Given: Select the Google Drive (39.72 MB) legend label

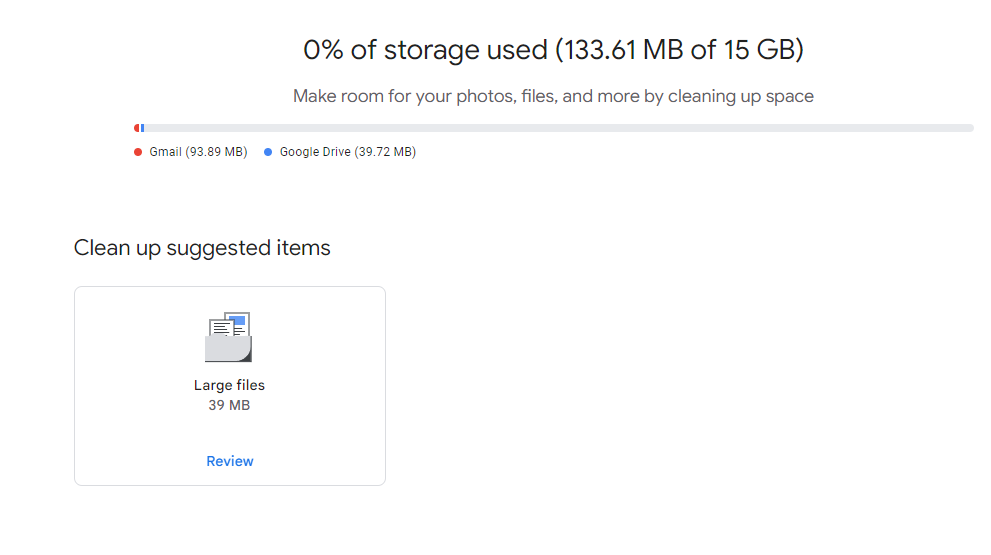Looking at the screenshot, I should click(347, 152).
